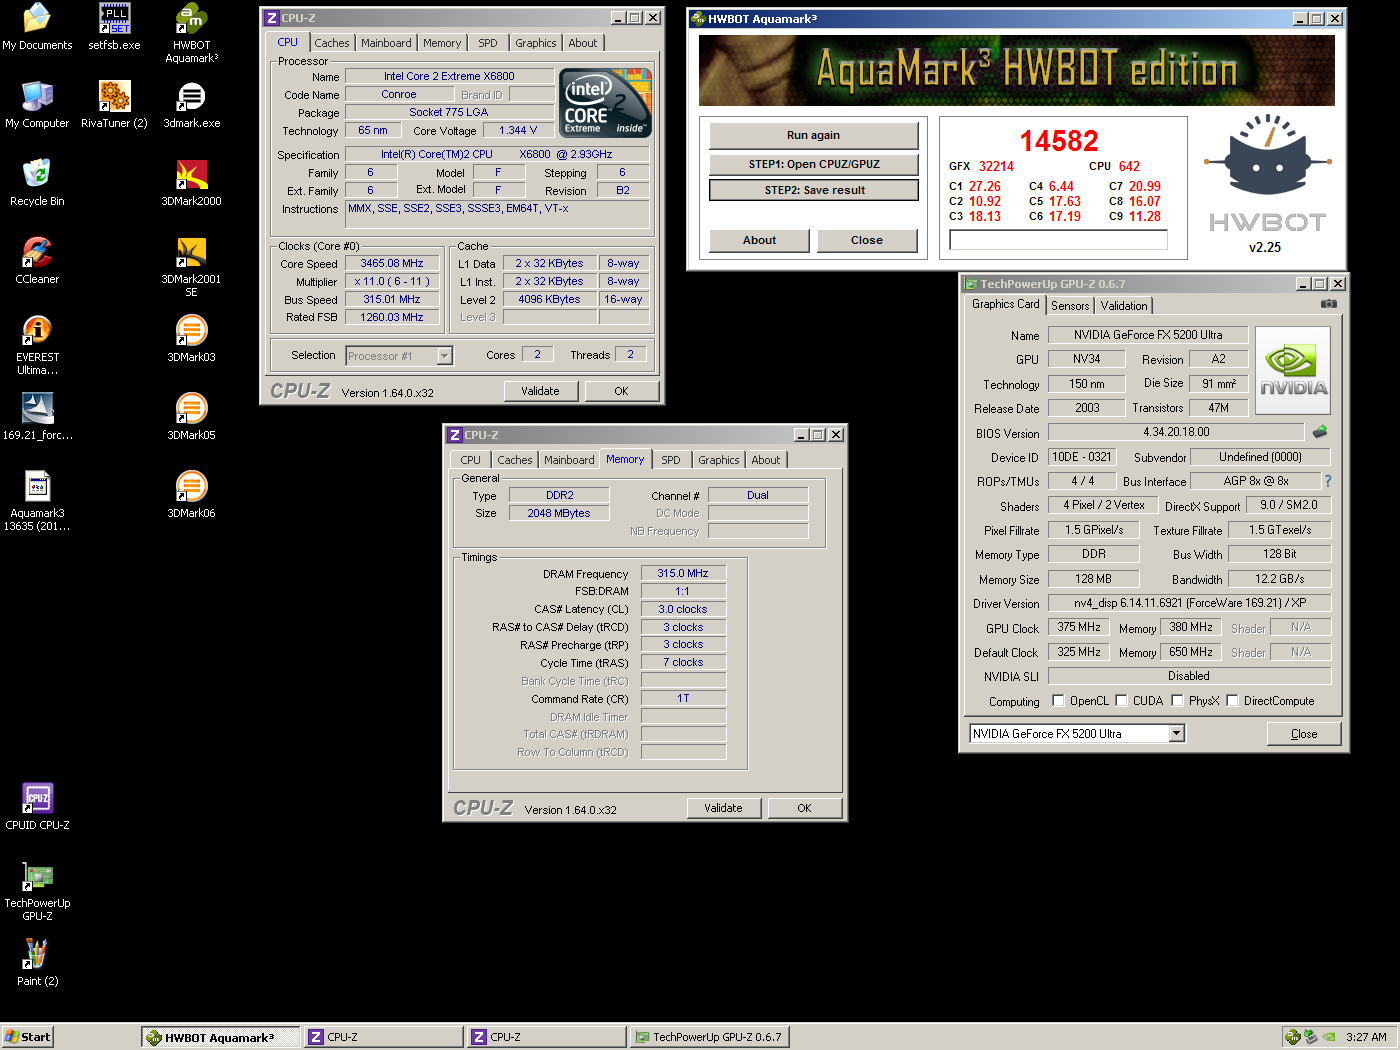Open EVEREST Ultimate desktop icon

tap(37, 346)
